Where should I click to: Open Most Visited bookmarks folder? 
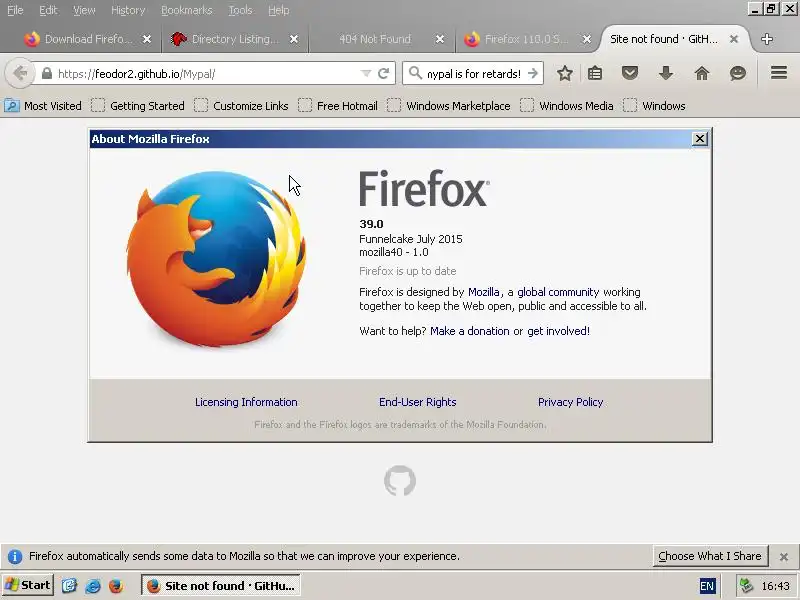[x=43, y=106]
